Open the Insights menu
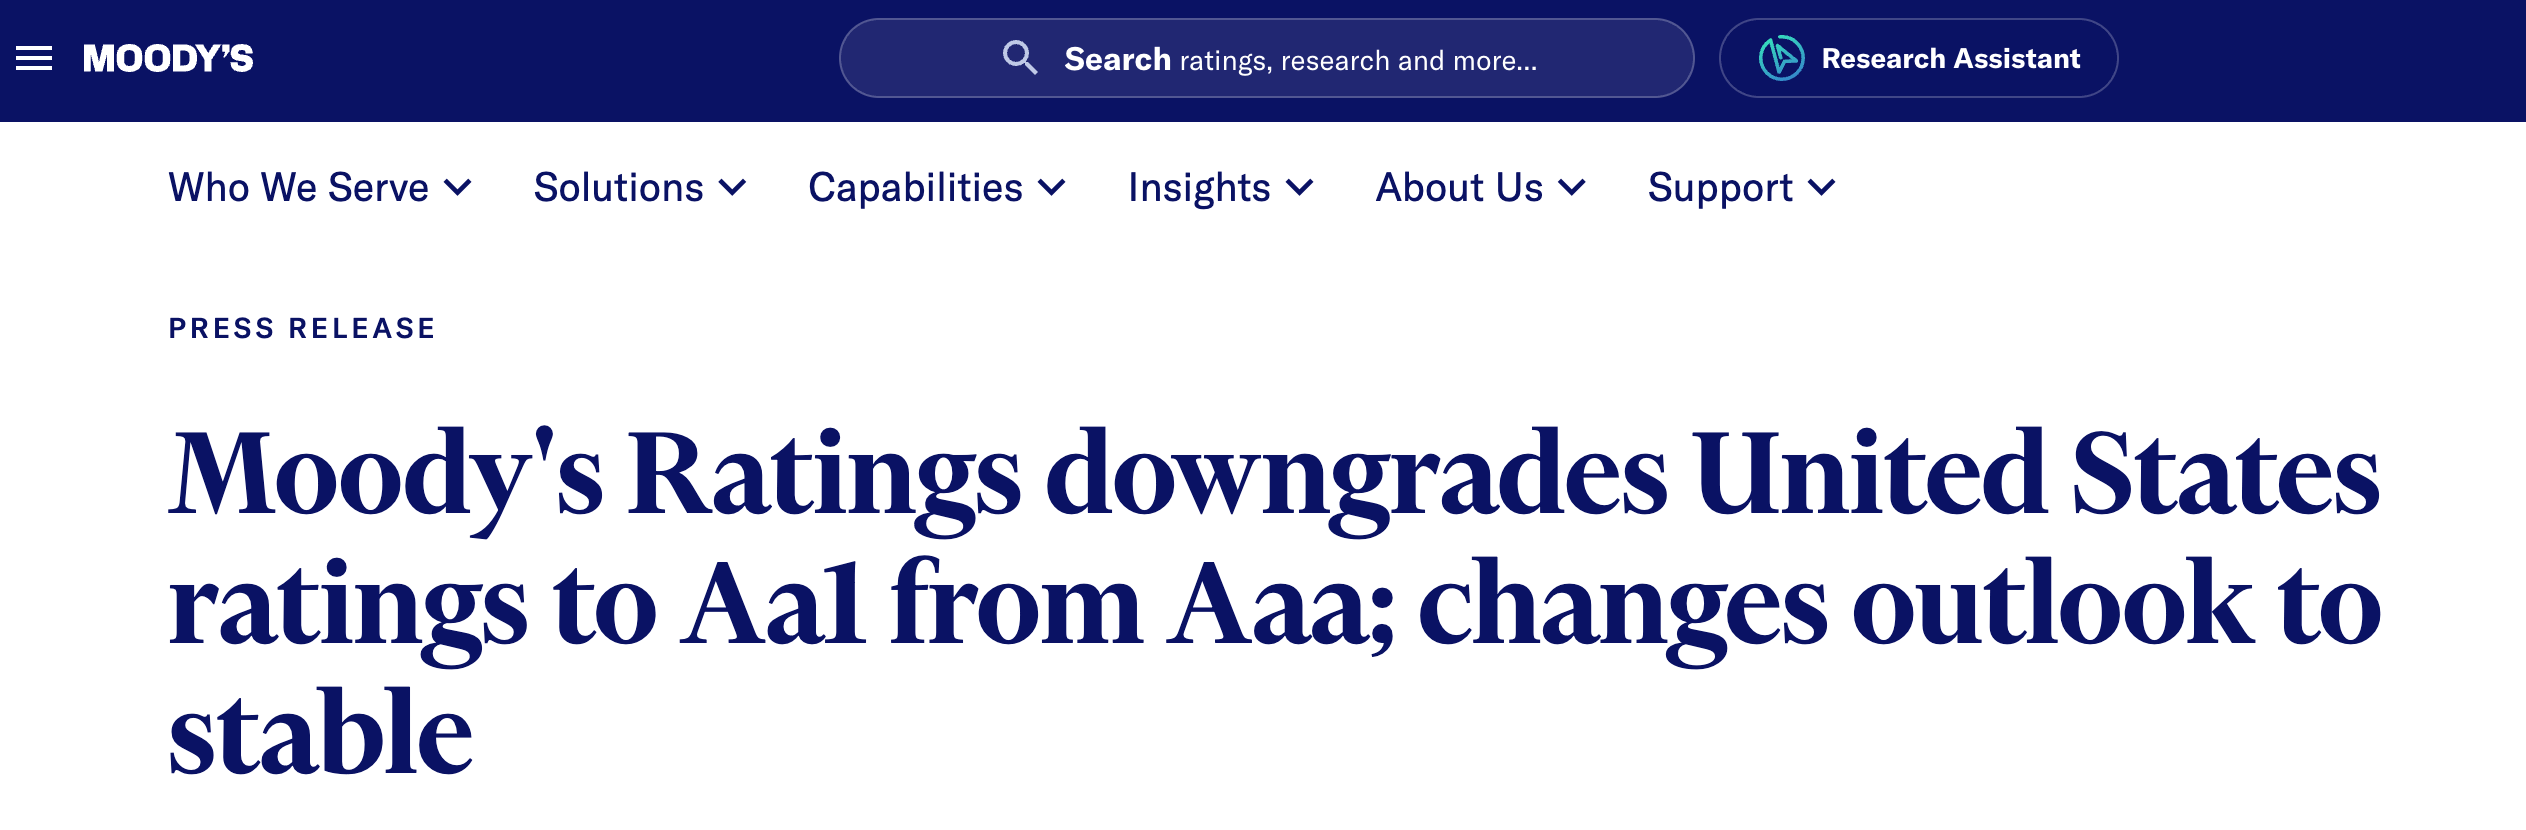This screenshot has height=830, width=2526. (1199, 188)
